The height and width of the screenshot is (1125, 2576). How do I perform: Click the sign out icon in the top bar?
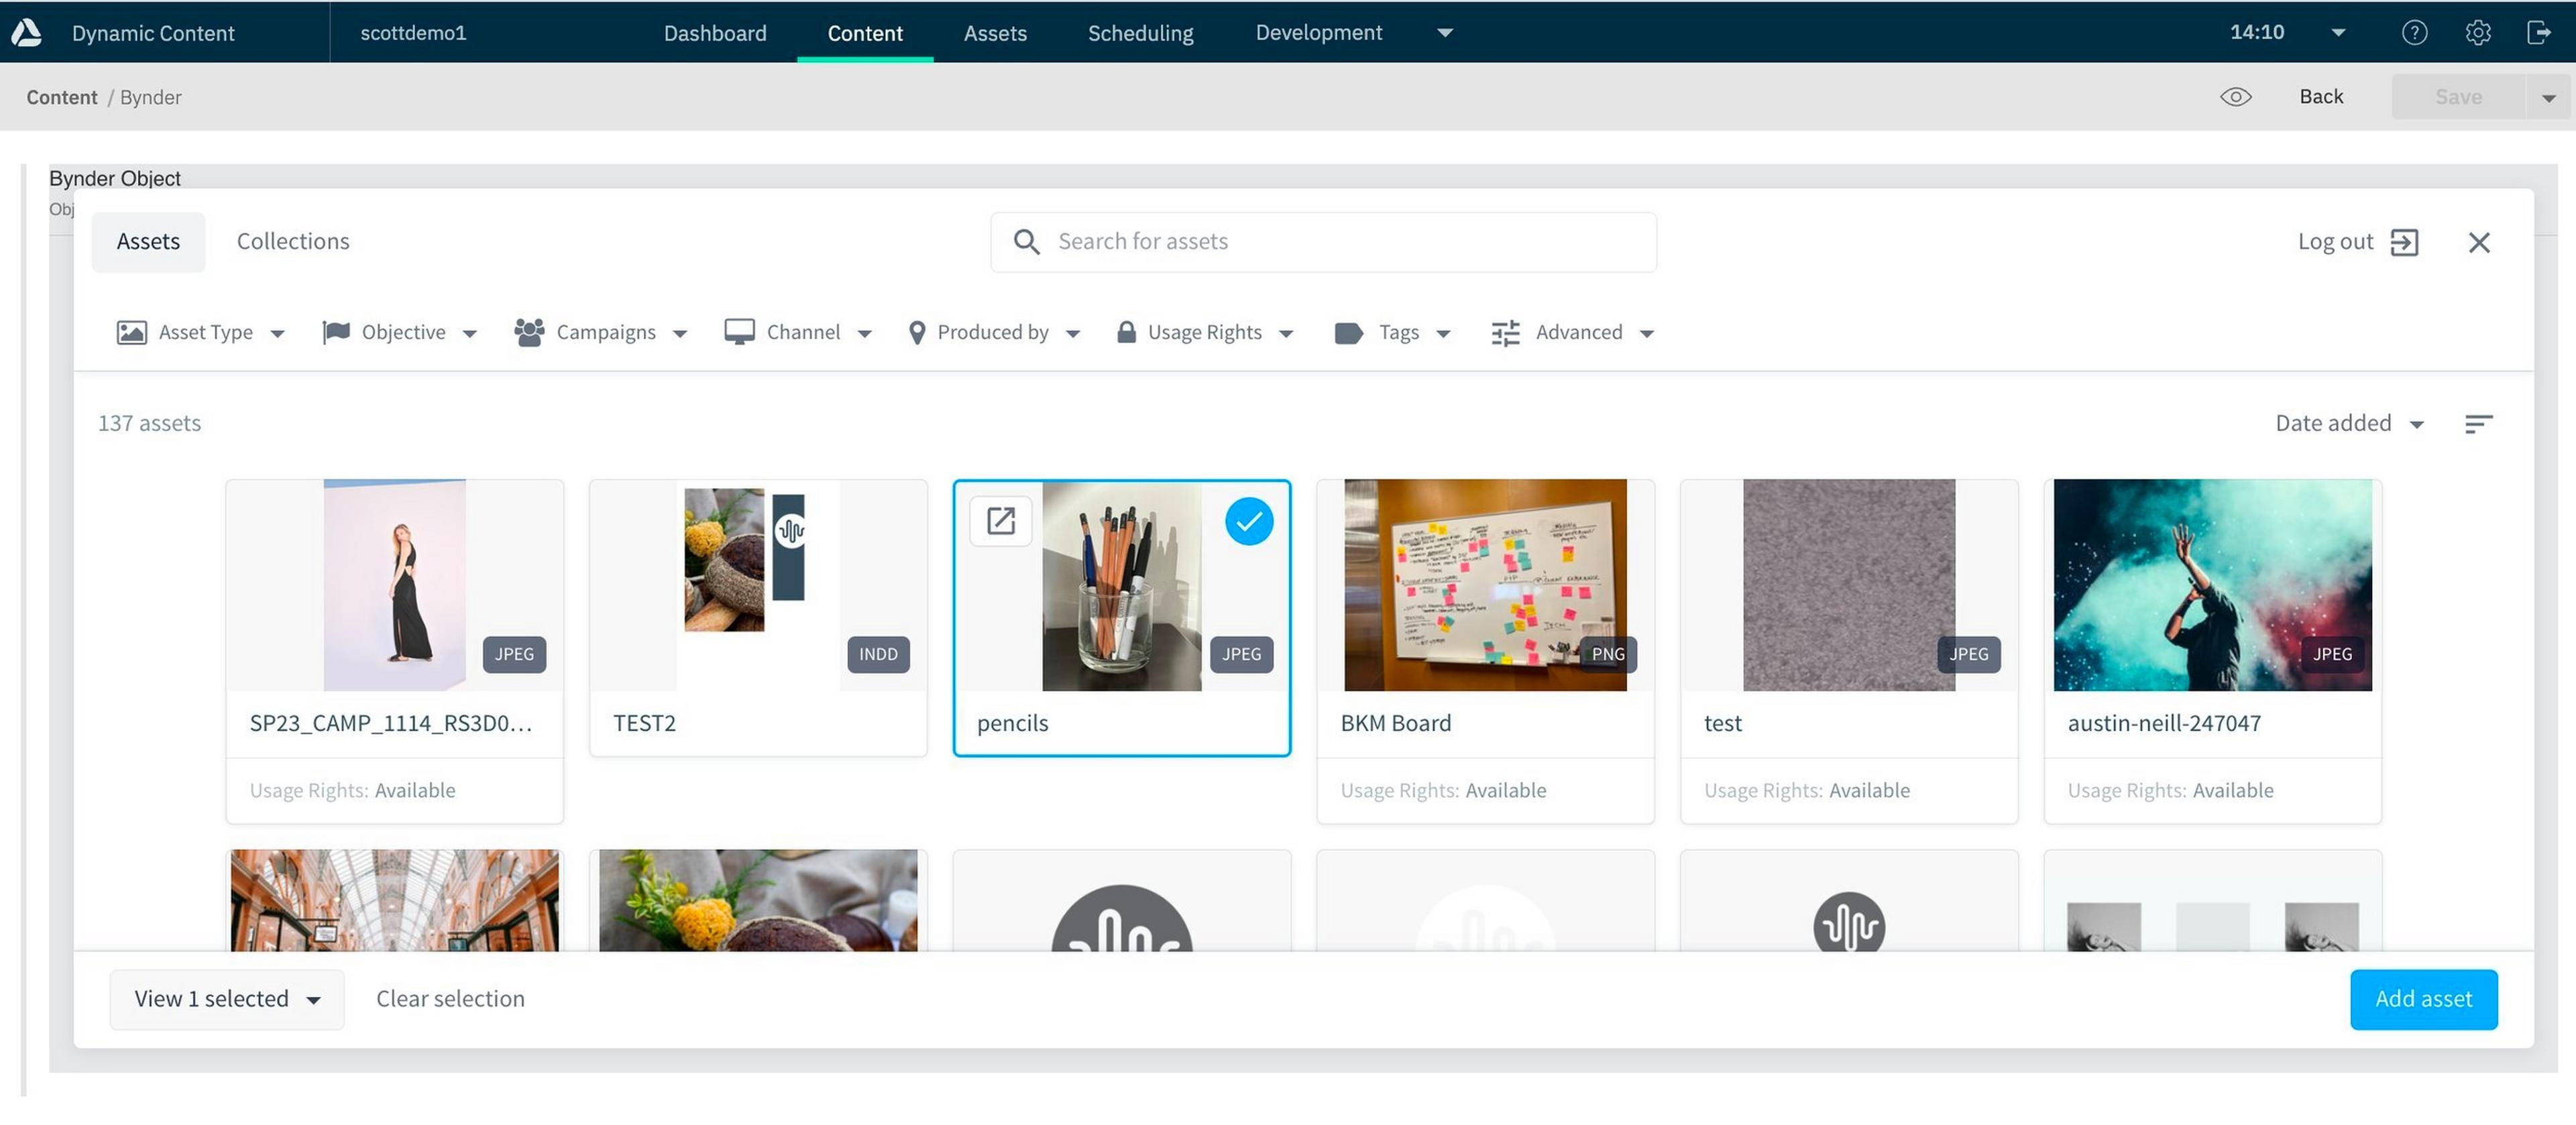click(2539, 33)
